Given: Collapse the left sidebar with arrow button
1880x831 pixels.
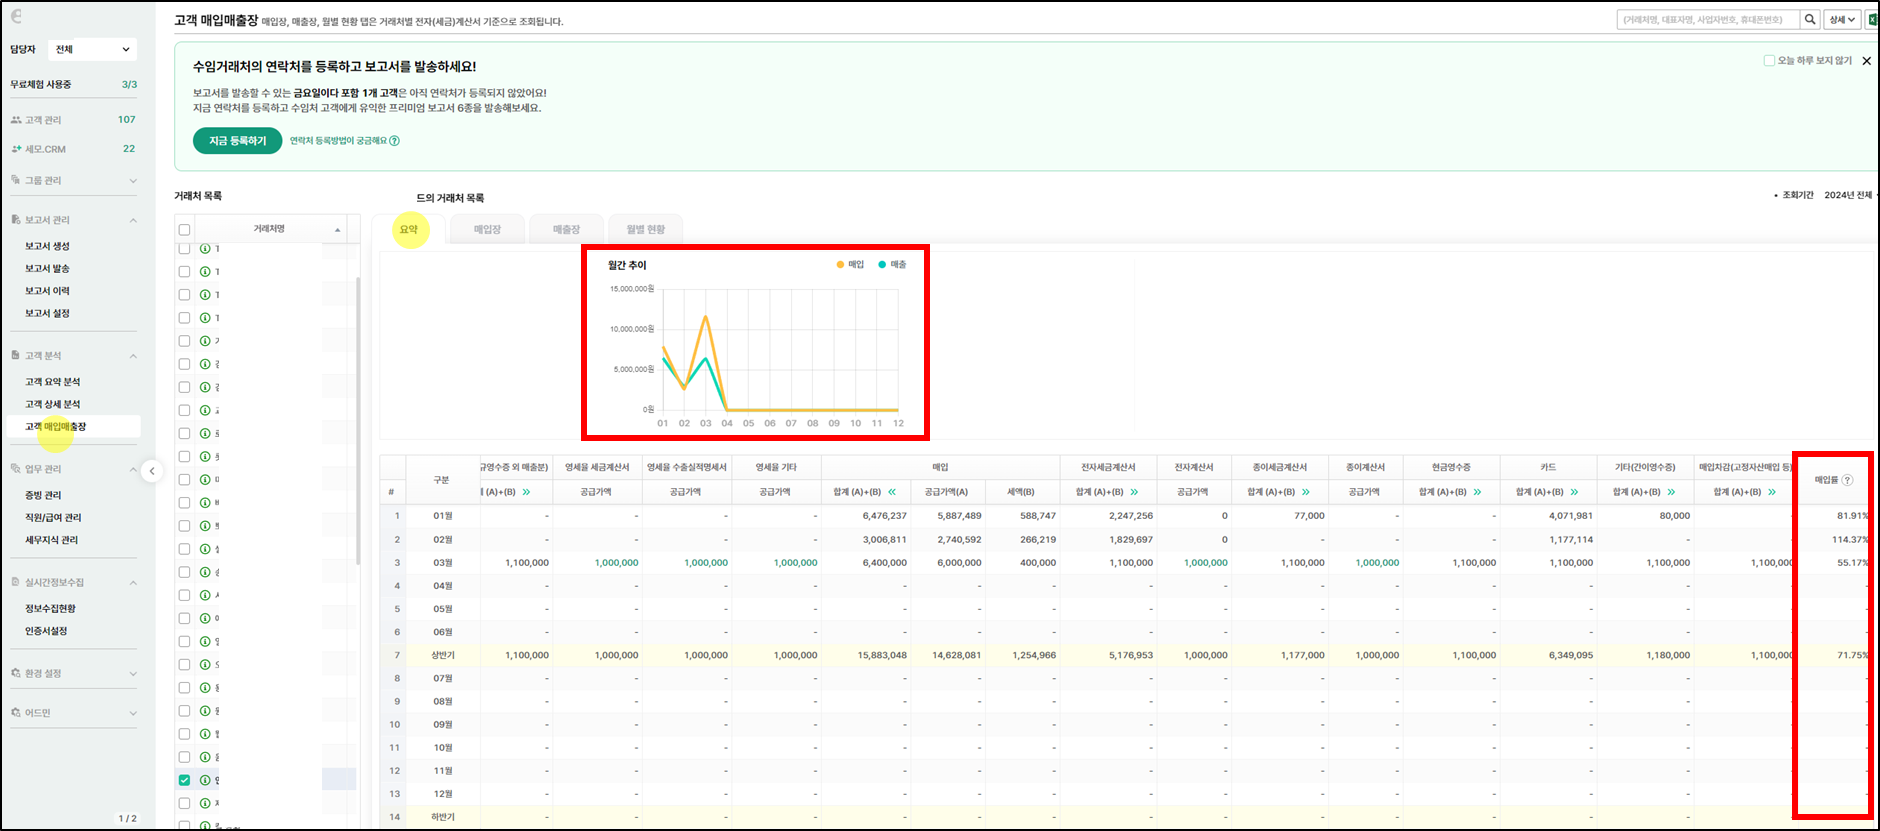Looking at the screenshot, I should point(152,471).
